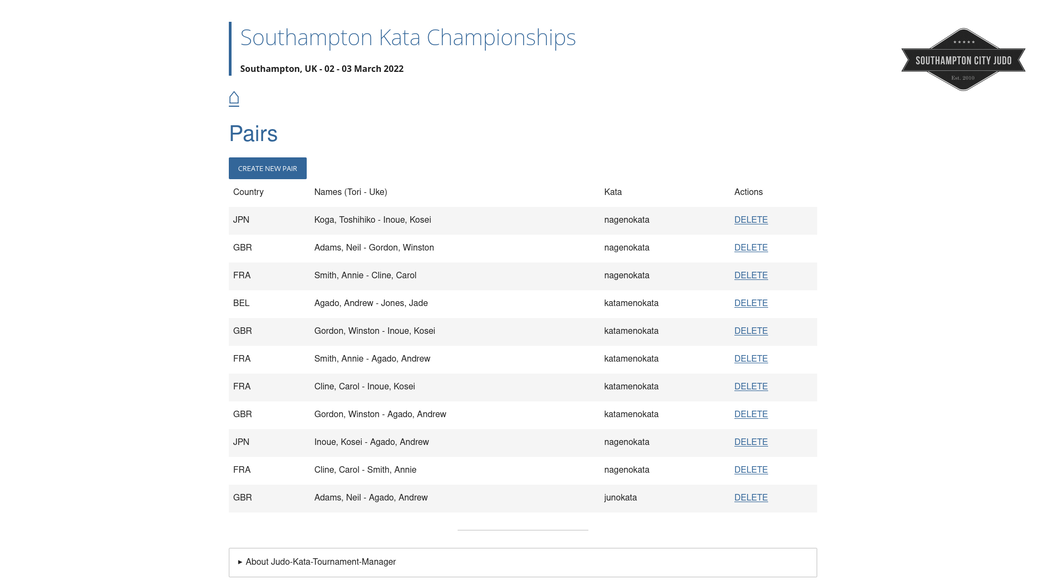
Task: Click the Create New Pair button
Action: [x=268, y=168]
